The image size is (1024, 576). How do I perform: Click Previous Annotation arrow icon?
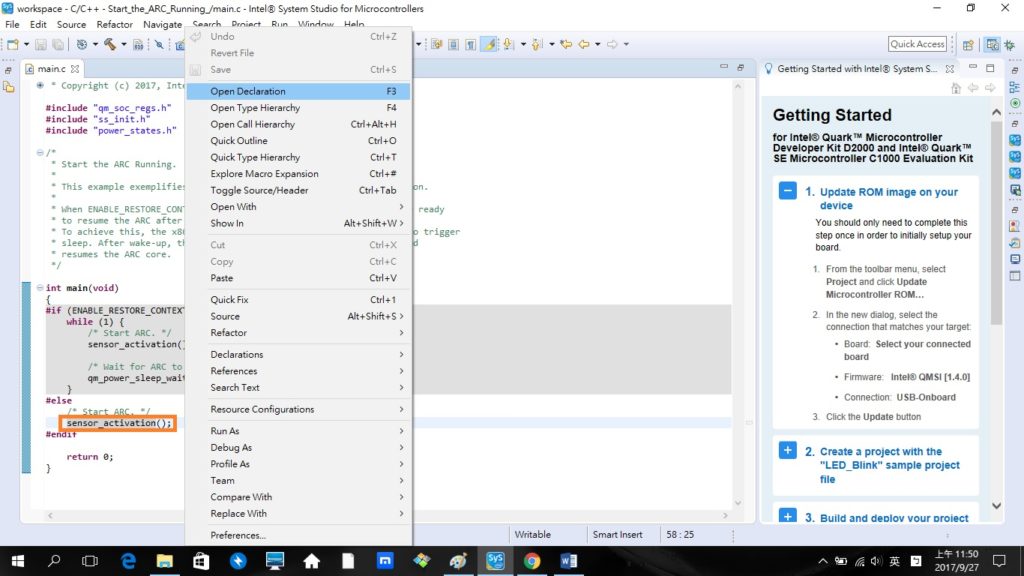point(537,44)
